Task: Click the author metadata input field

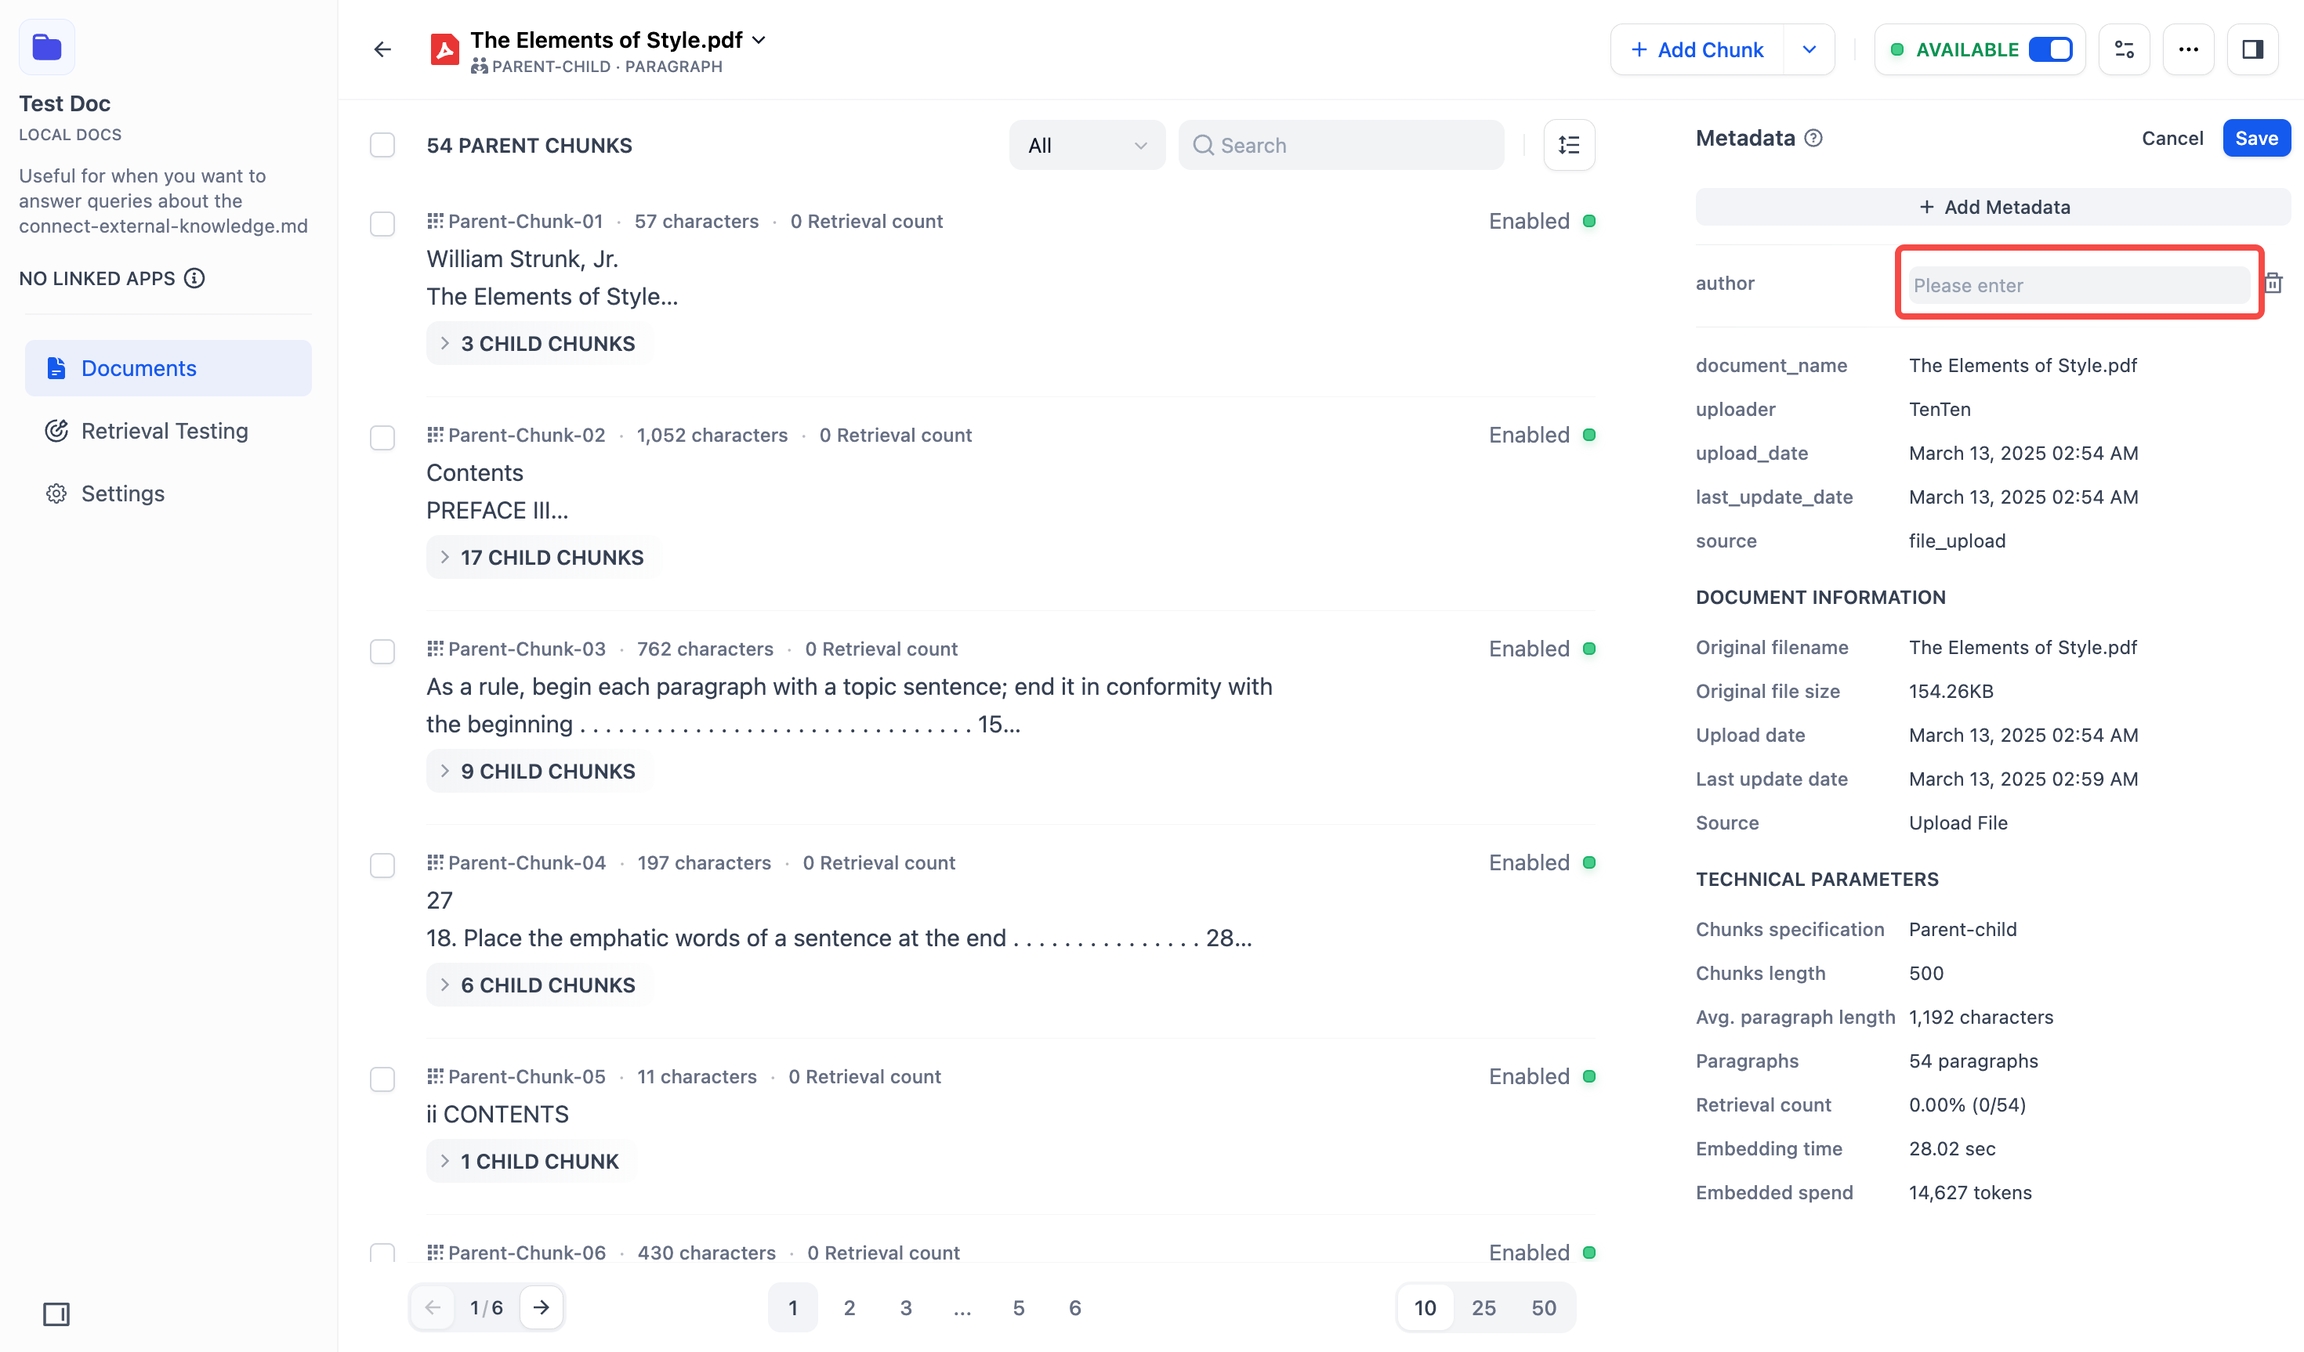Action: pos(2078,285)
